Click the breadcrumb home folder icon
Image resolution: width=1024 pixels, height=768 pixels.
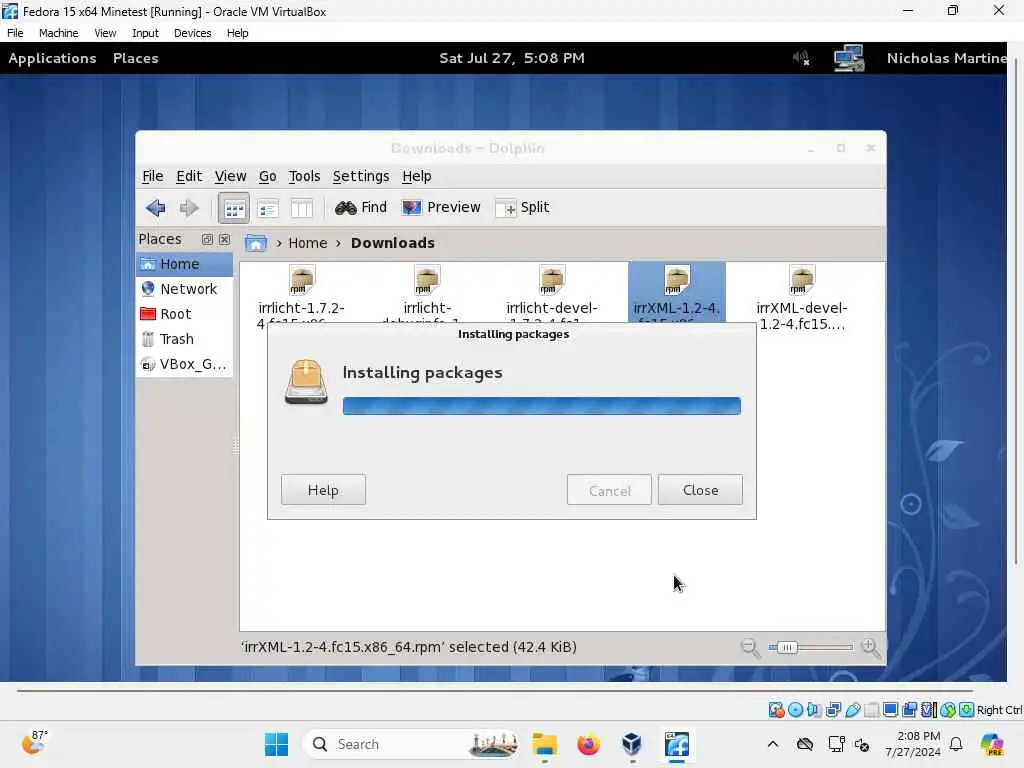[x=255, y=243]
